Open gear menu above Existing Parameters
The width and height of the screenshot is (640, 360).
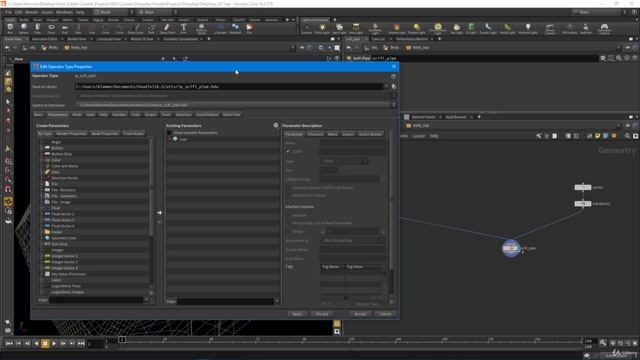[x=276, y=125]
